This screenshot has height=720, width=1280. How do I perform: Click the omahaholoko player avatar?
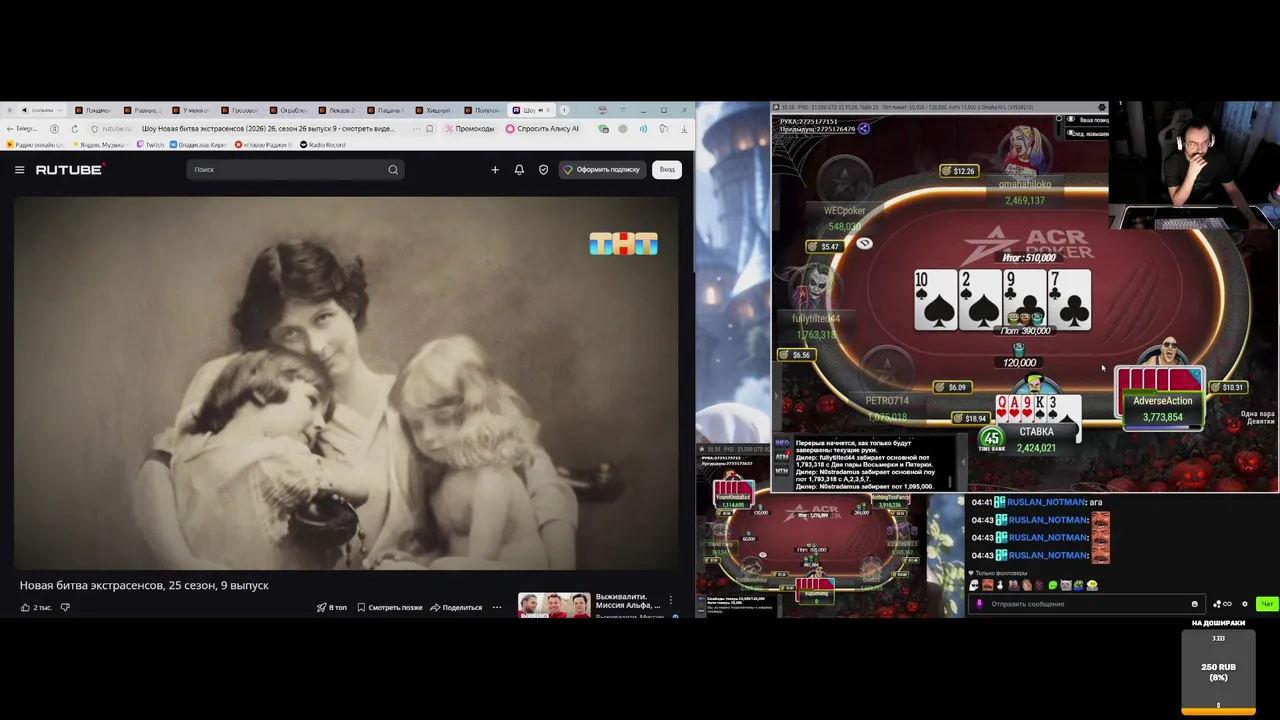(1027, 151)
